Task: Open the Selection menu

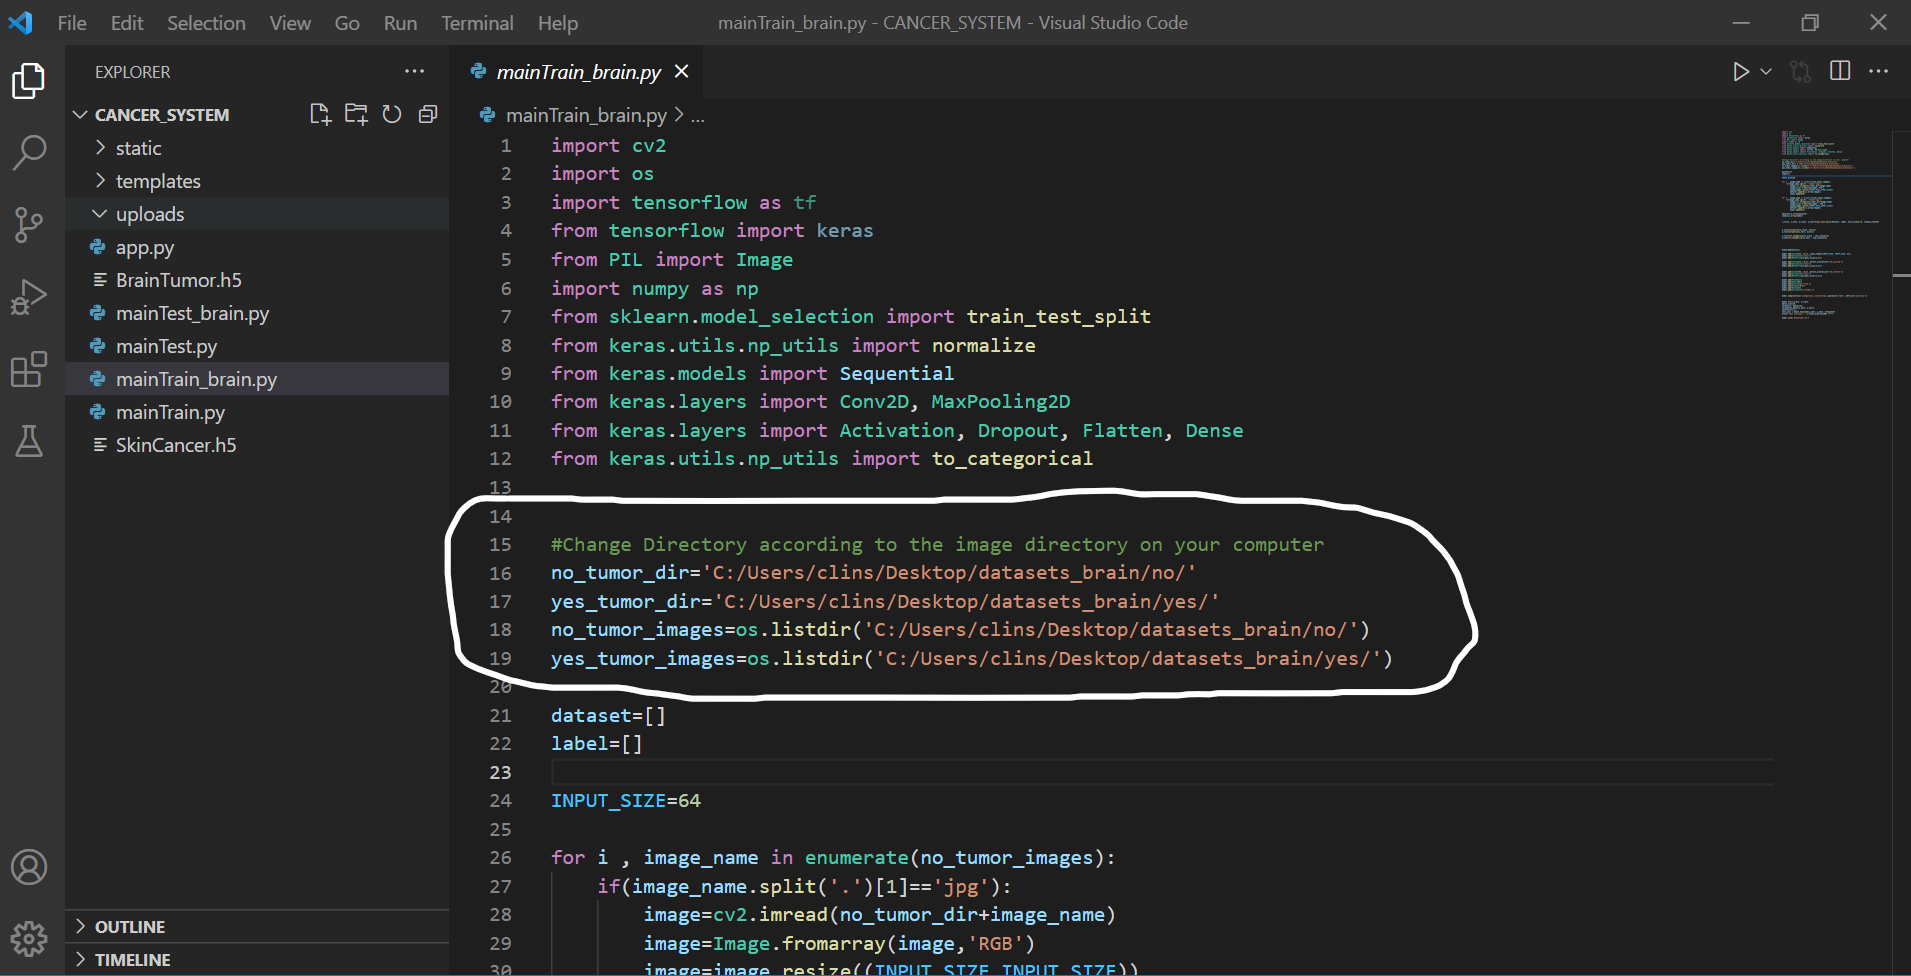Action: pos(206,22)
